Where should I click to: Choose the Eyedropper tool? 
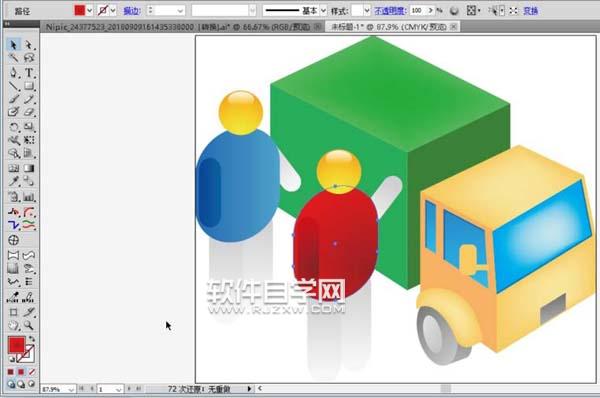click(x=13, y=181)
